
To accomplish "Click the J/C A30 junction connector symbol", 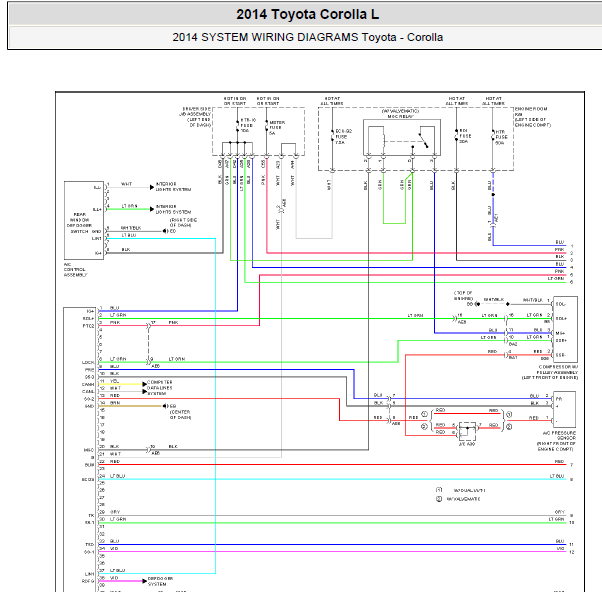I will pos(467,431).
